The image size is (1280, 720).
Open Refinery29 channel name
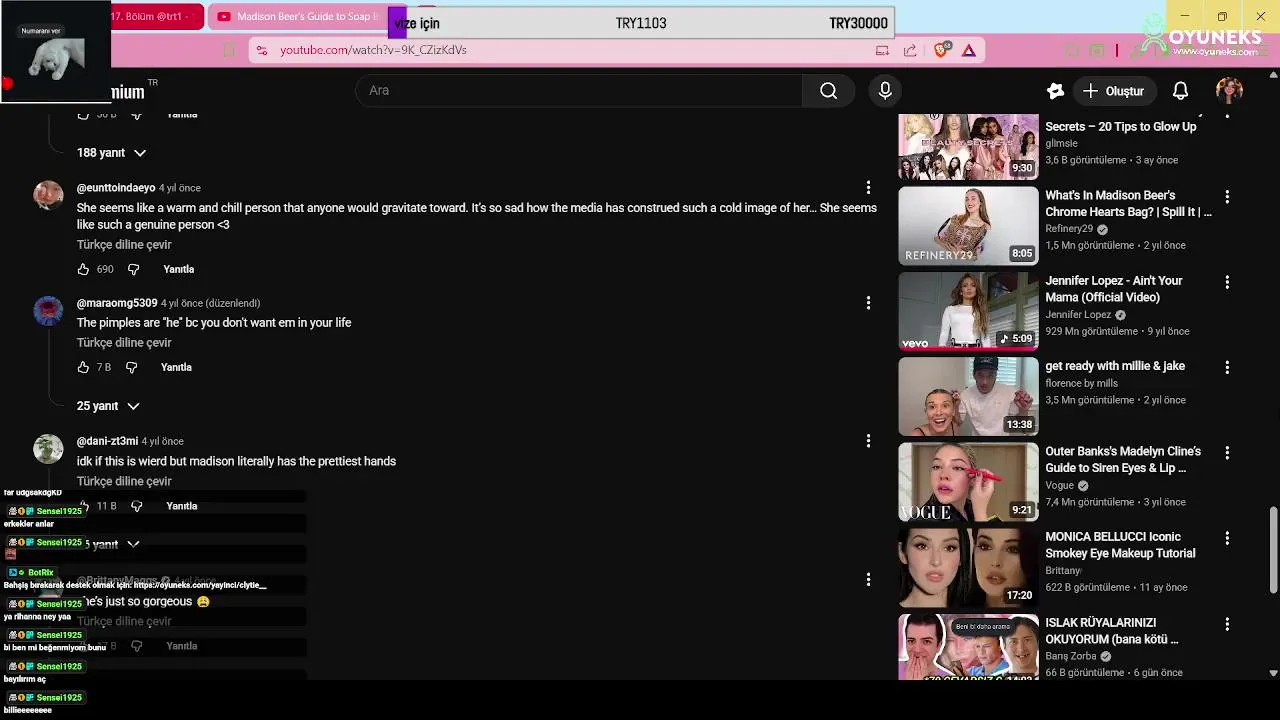tap(1069, 229)
